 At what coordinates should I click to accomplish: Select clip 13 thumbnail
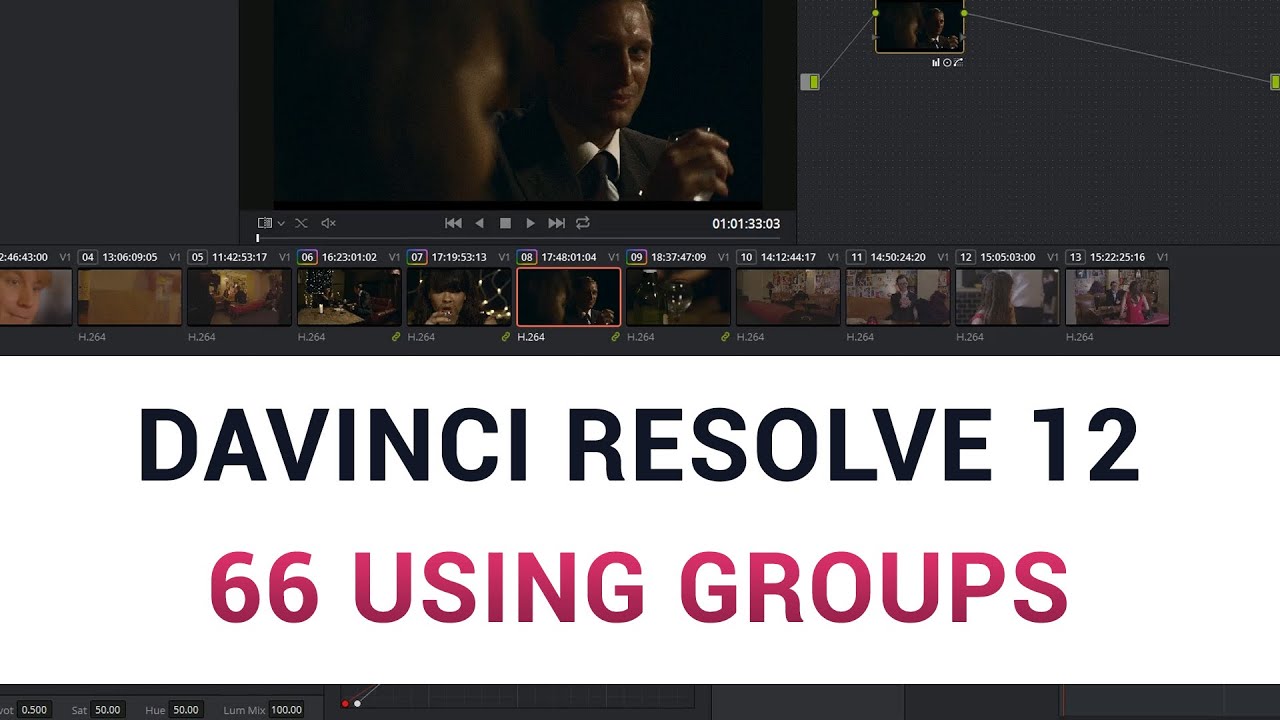(1117, 297)
